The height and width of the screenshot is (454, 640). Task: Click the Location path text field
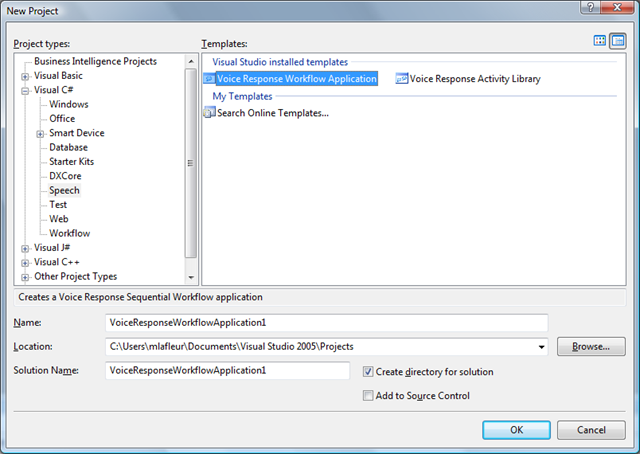pyautogui.click(x=320, y=347)
